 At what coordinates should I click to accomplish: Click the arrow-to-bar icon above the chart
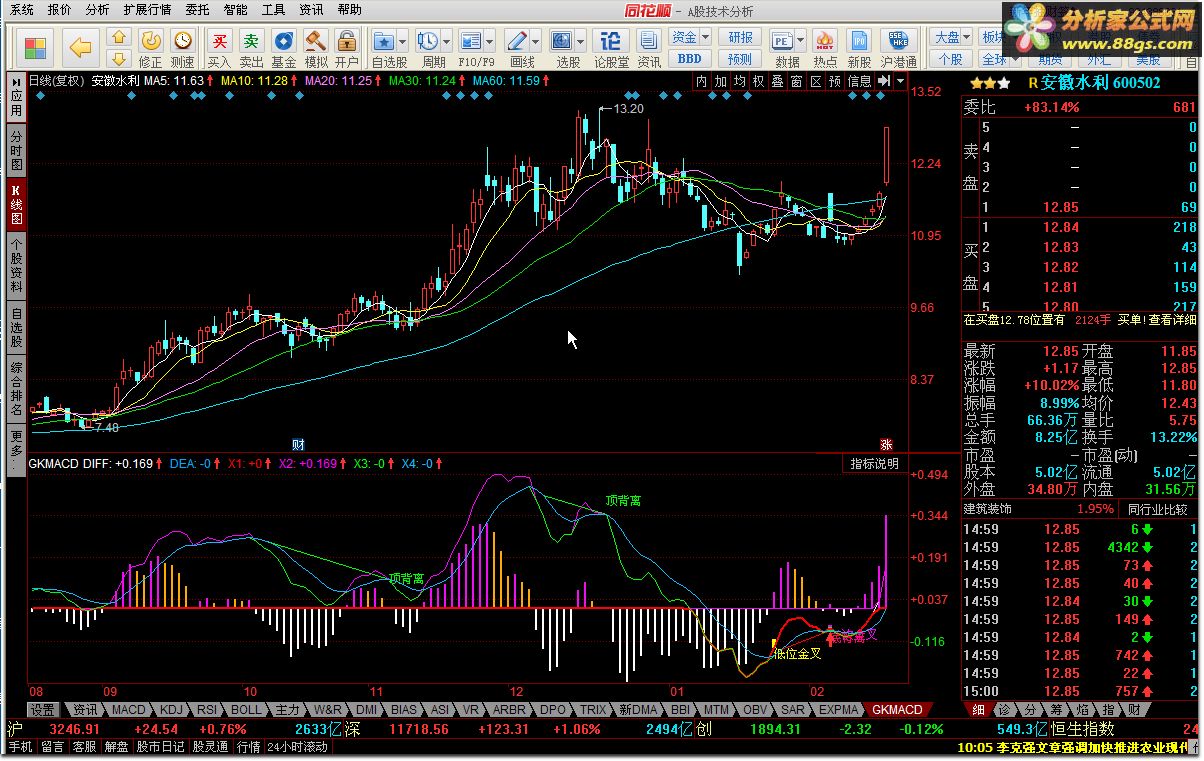point(883,81)
